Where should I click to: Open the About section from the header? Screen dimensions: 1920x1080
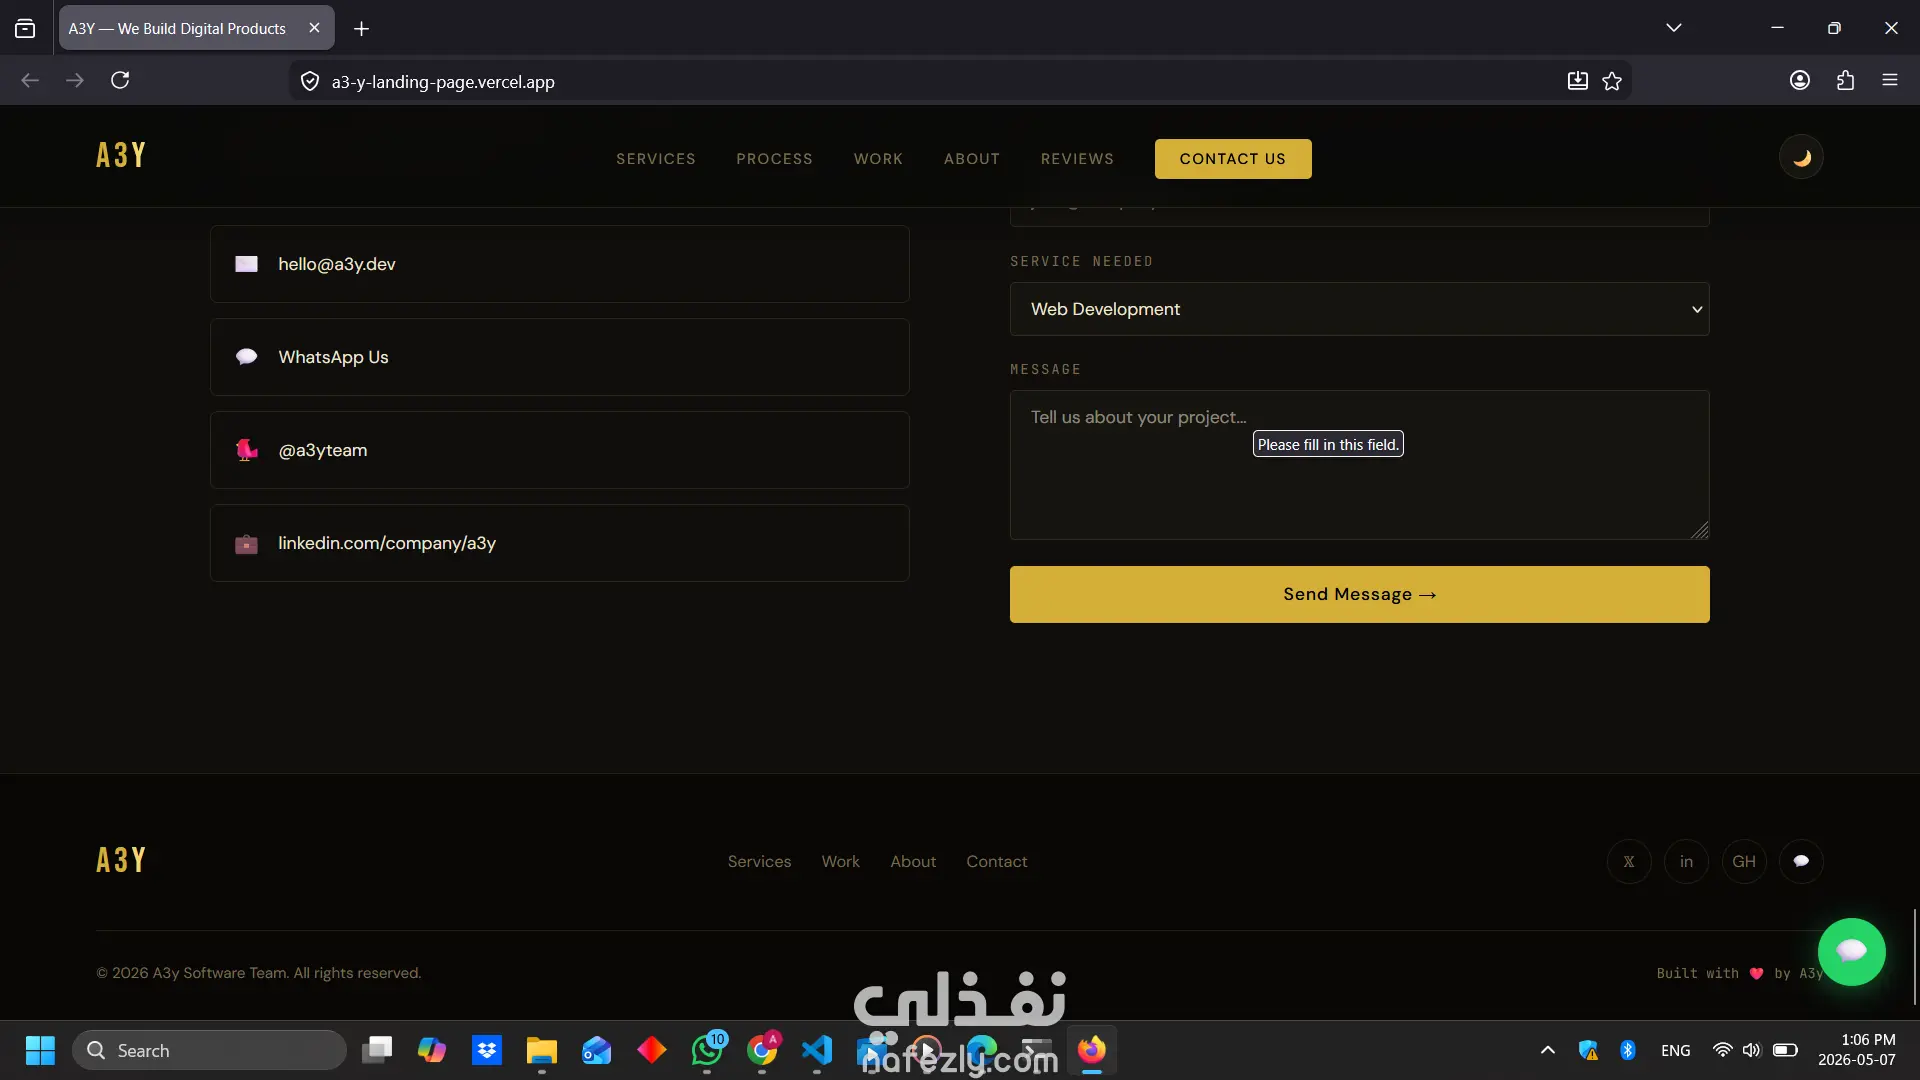click(x=972, y=159)
